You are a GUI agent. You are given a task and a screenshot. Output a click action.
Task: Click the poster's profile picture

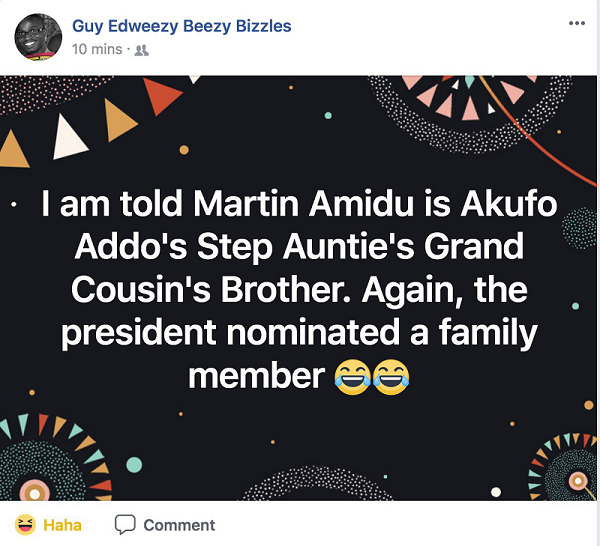[x=37, y=37]
